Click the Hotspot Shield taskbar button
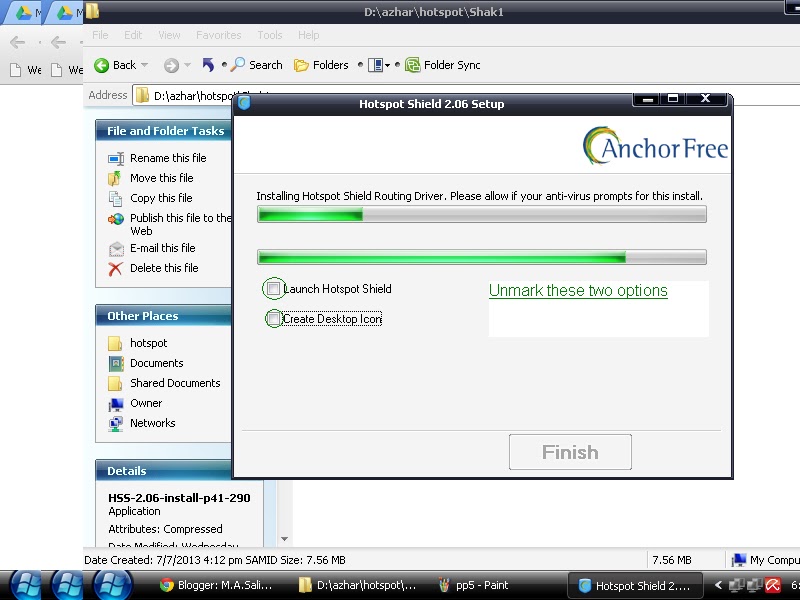 (635, 585)
